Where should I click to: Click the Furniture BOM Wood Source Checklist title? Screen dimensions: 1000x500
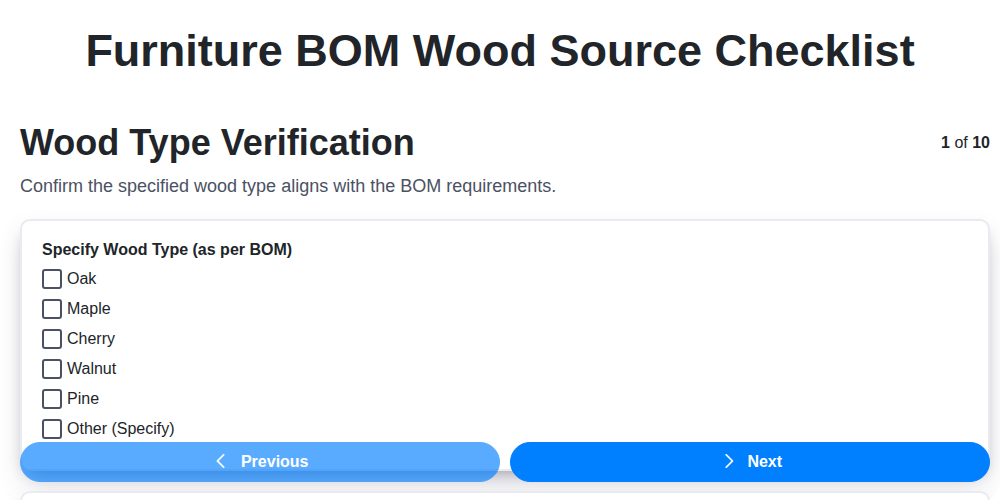[500, 51]
